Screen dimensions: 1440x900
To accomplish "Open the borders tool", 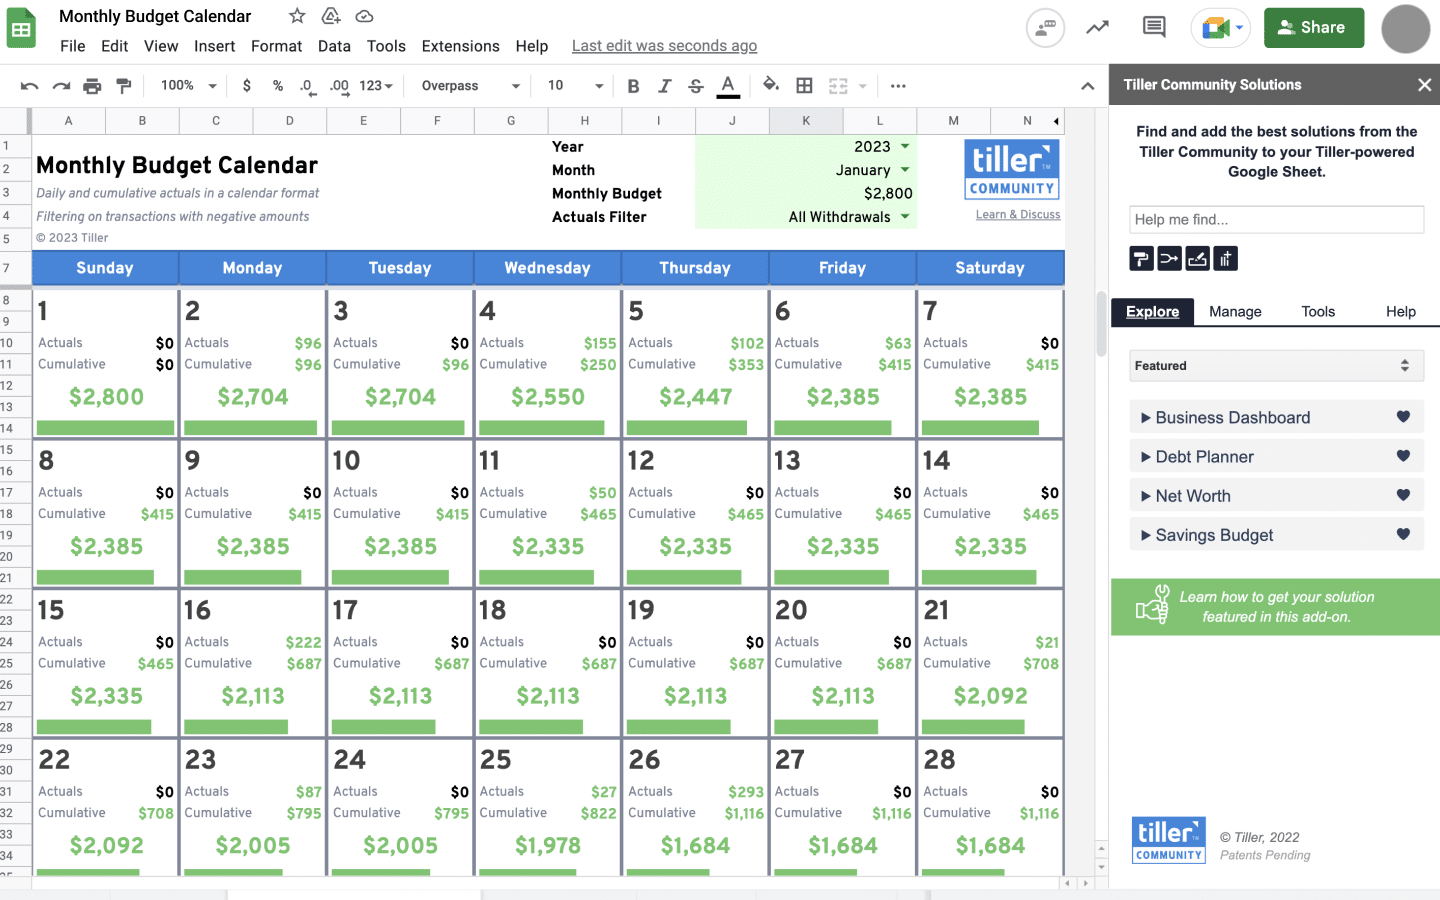I will [x=805, y=86].
